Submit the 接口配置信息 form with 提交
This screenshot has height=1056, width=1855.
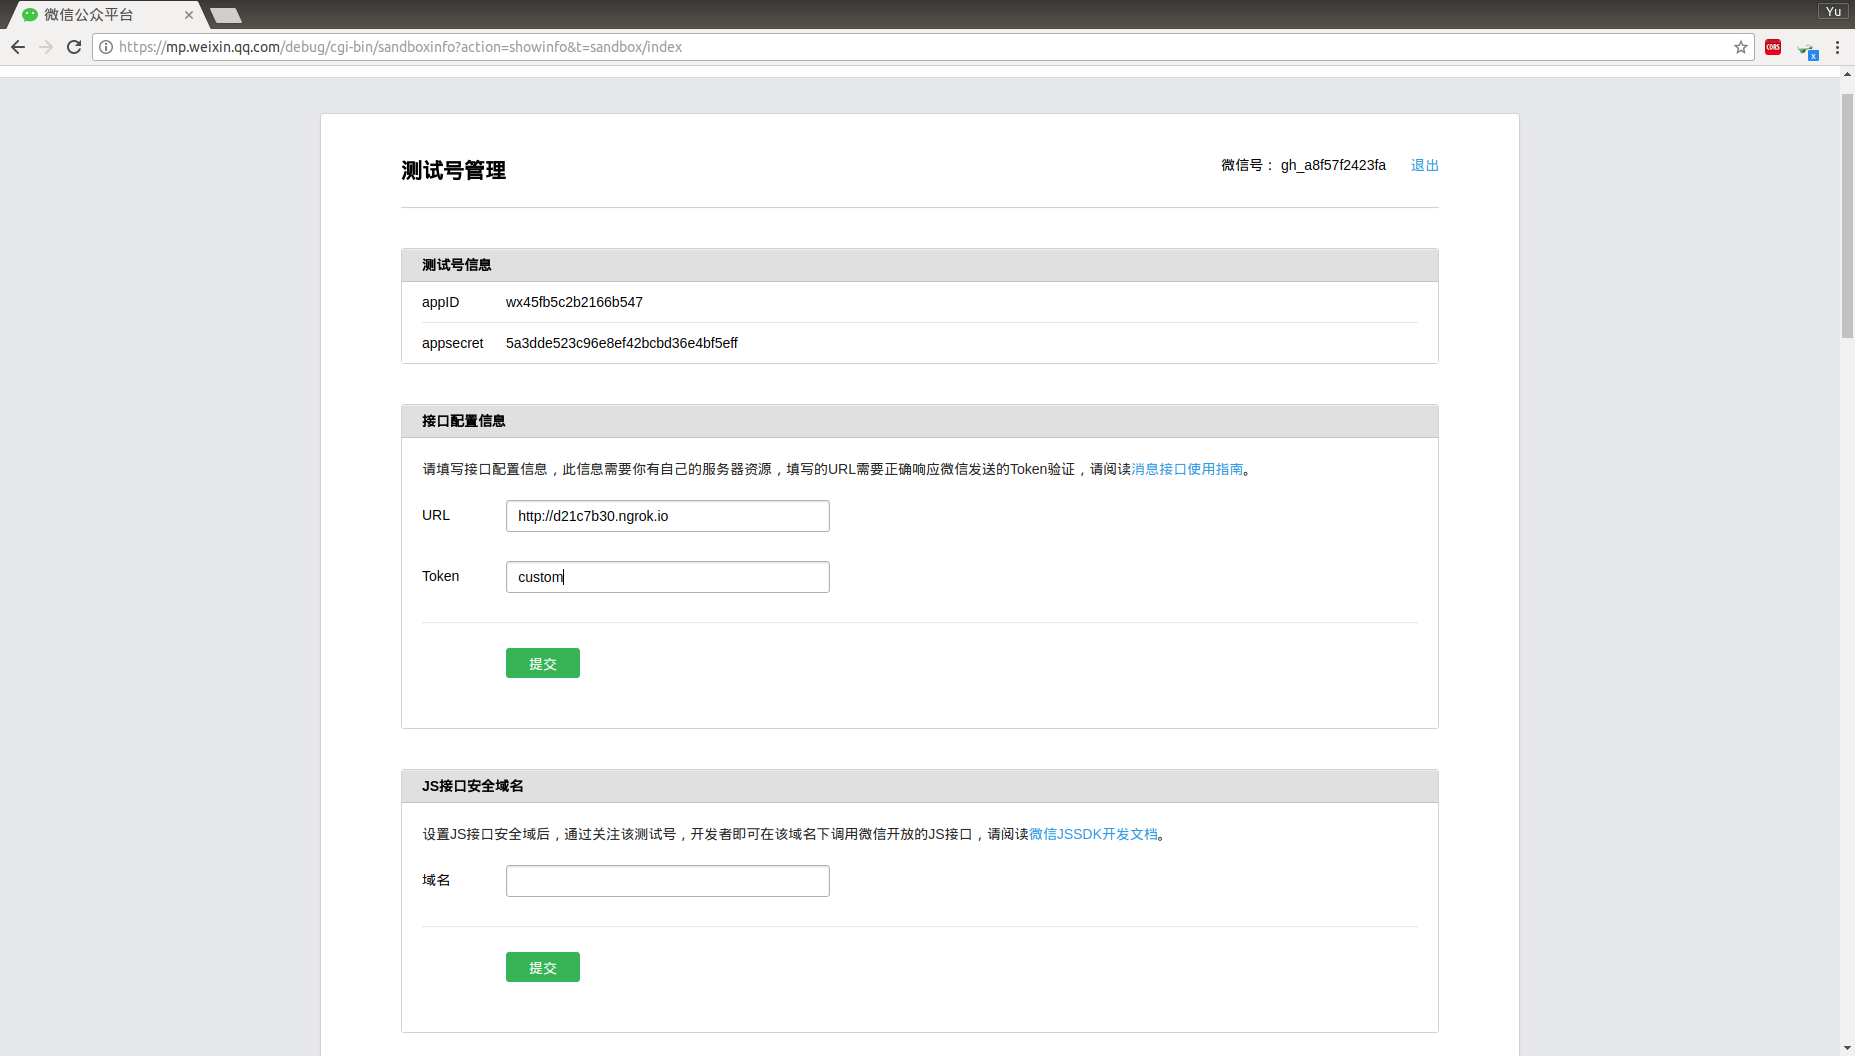tap(542, 662)
